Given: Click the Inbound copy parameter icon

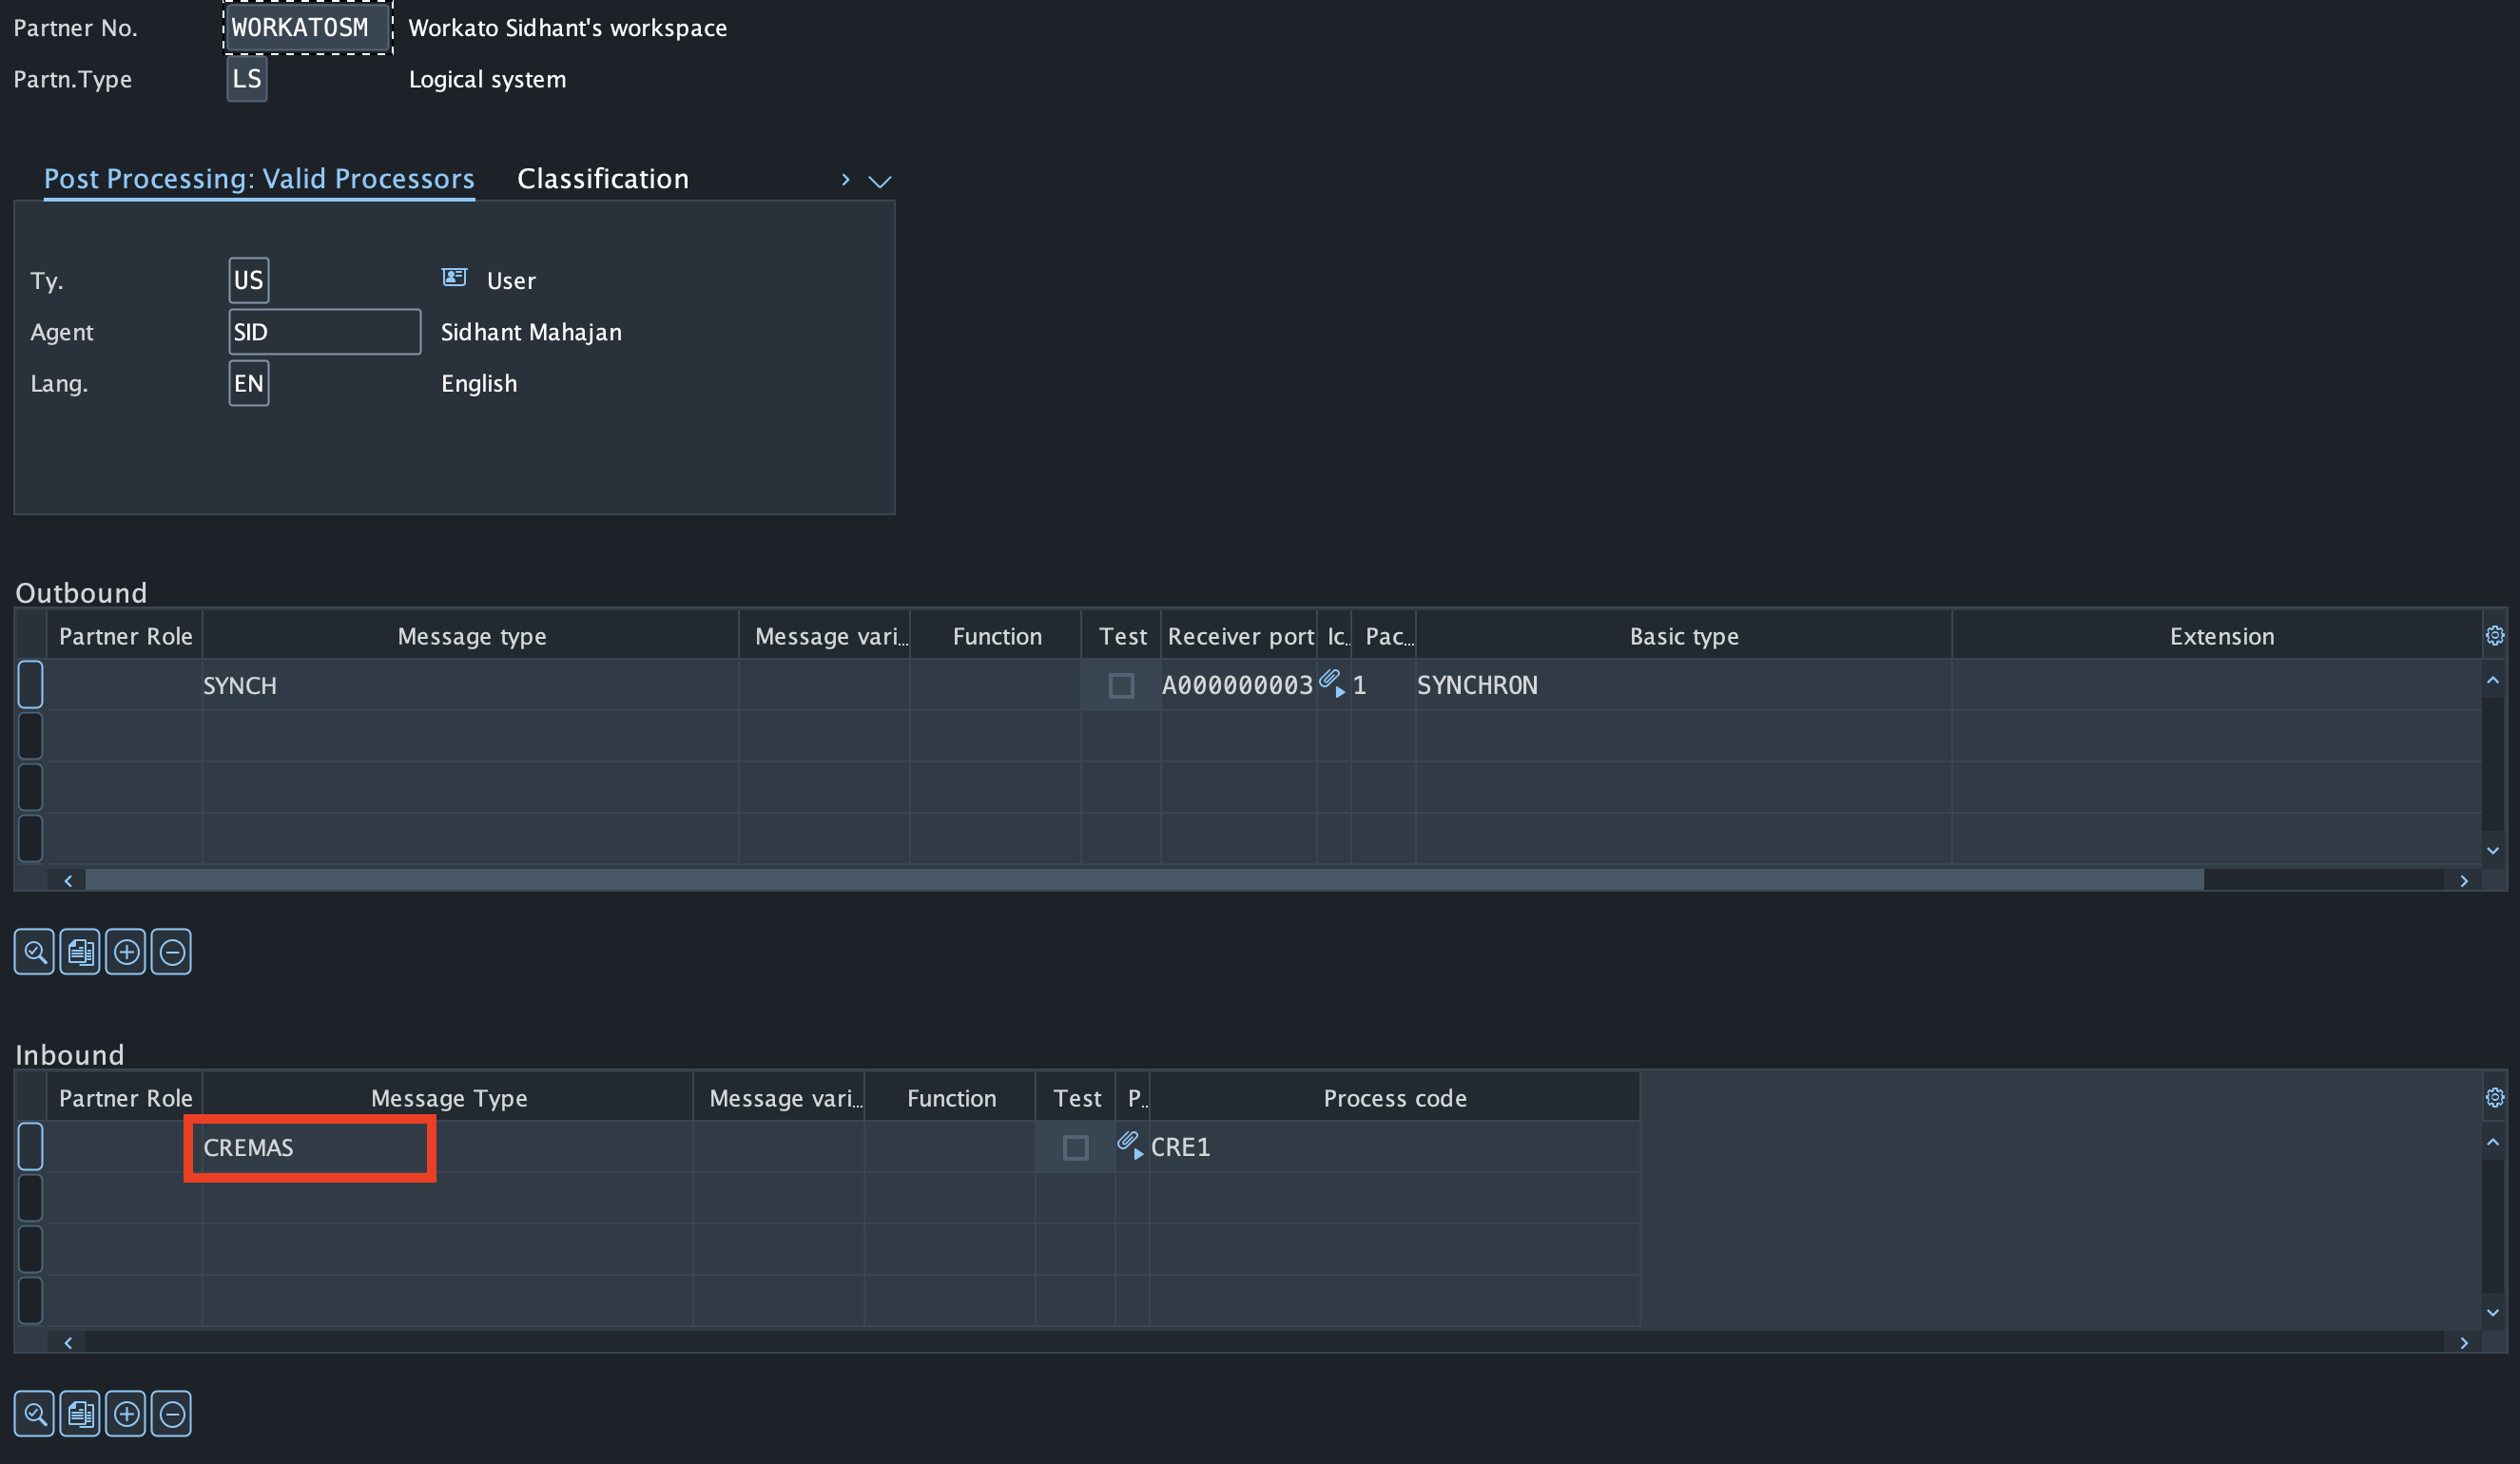Looking at the screenshot, I should coord(80,1413).
